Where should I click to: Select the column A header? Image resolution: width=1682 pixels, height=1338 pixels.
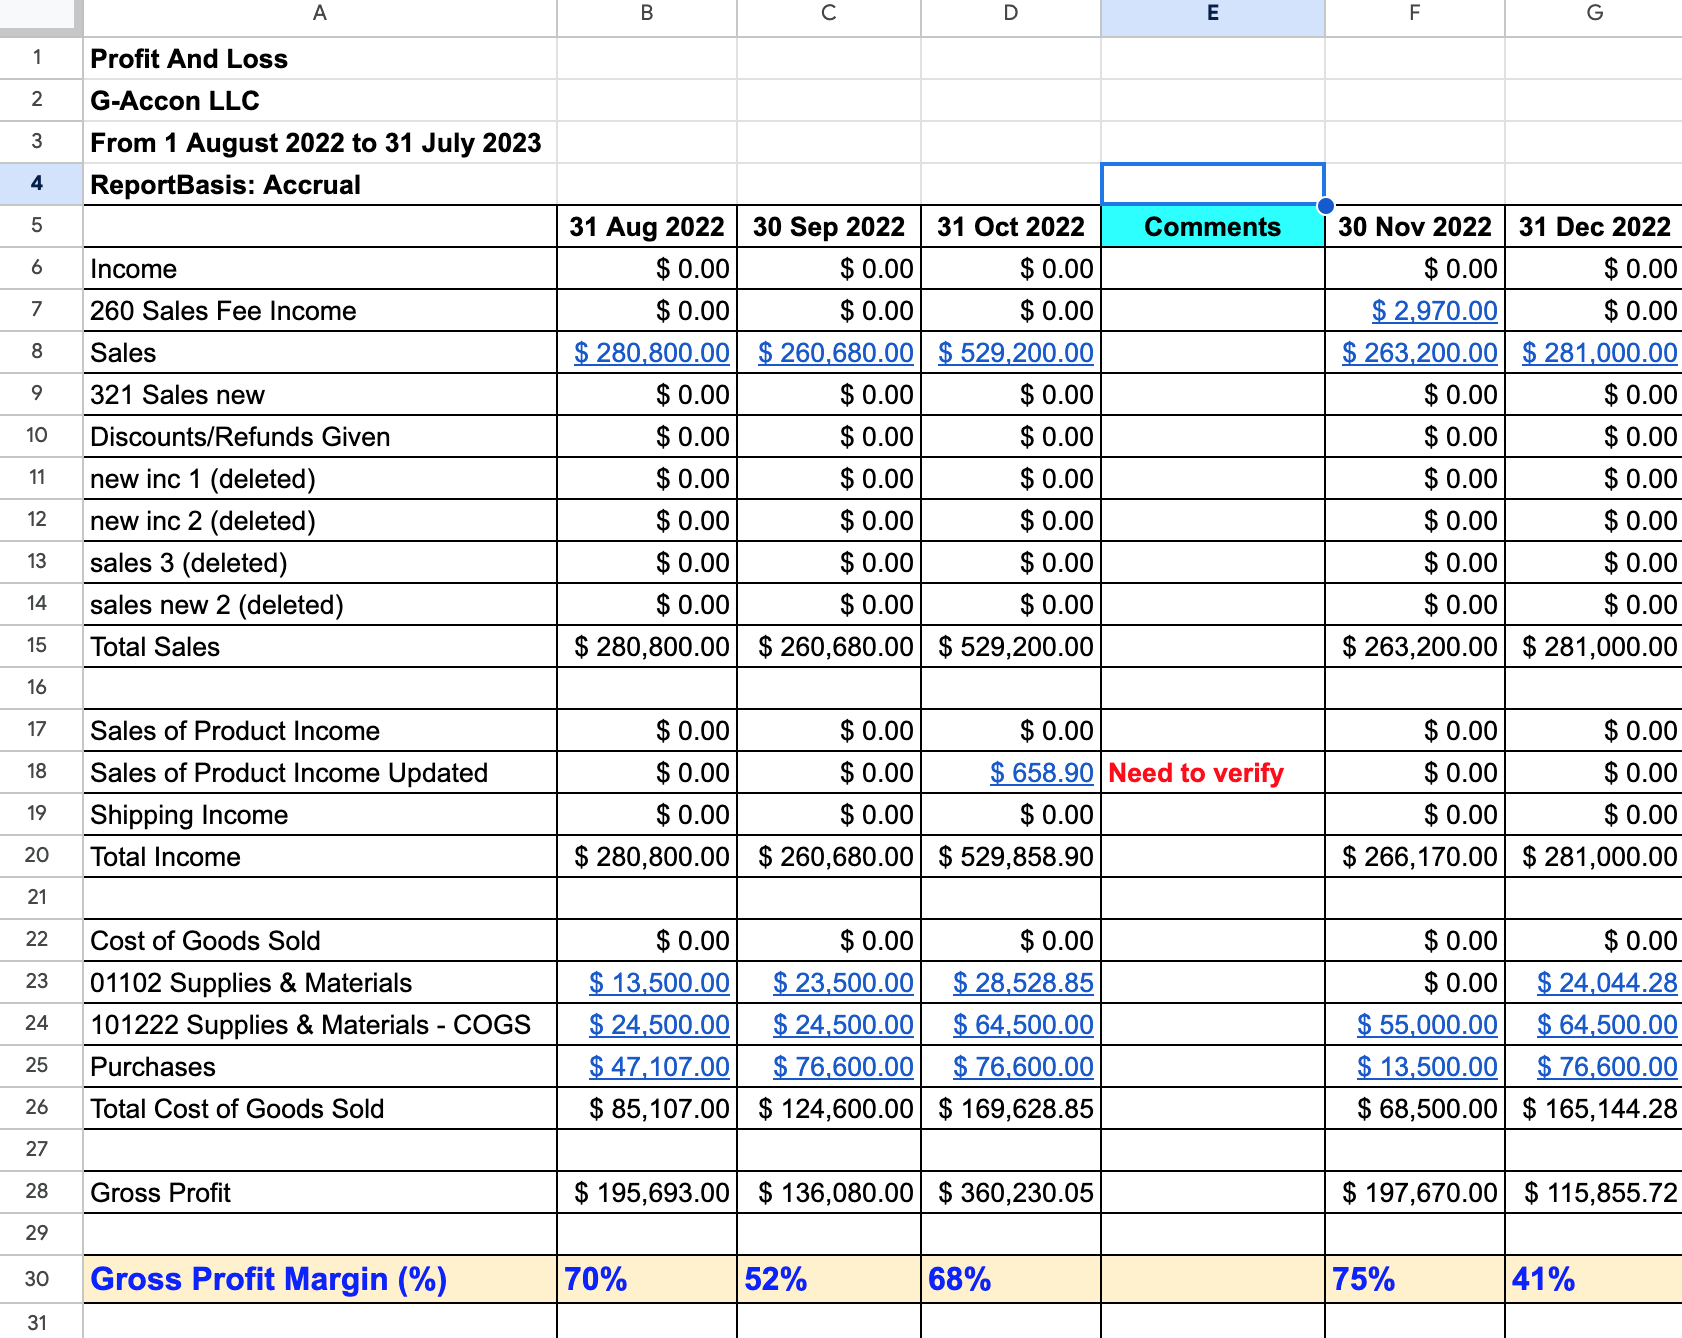320,13
